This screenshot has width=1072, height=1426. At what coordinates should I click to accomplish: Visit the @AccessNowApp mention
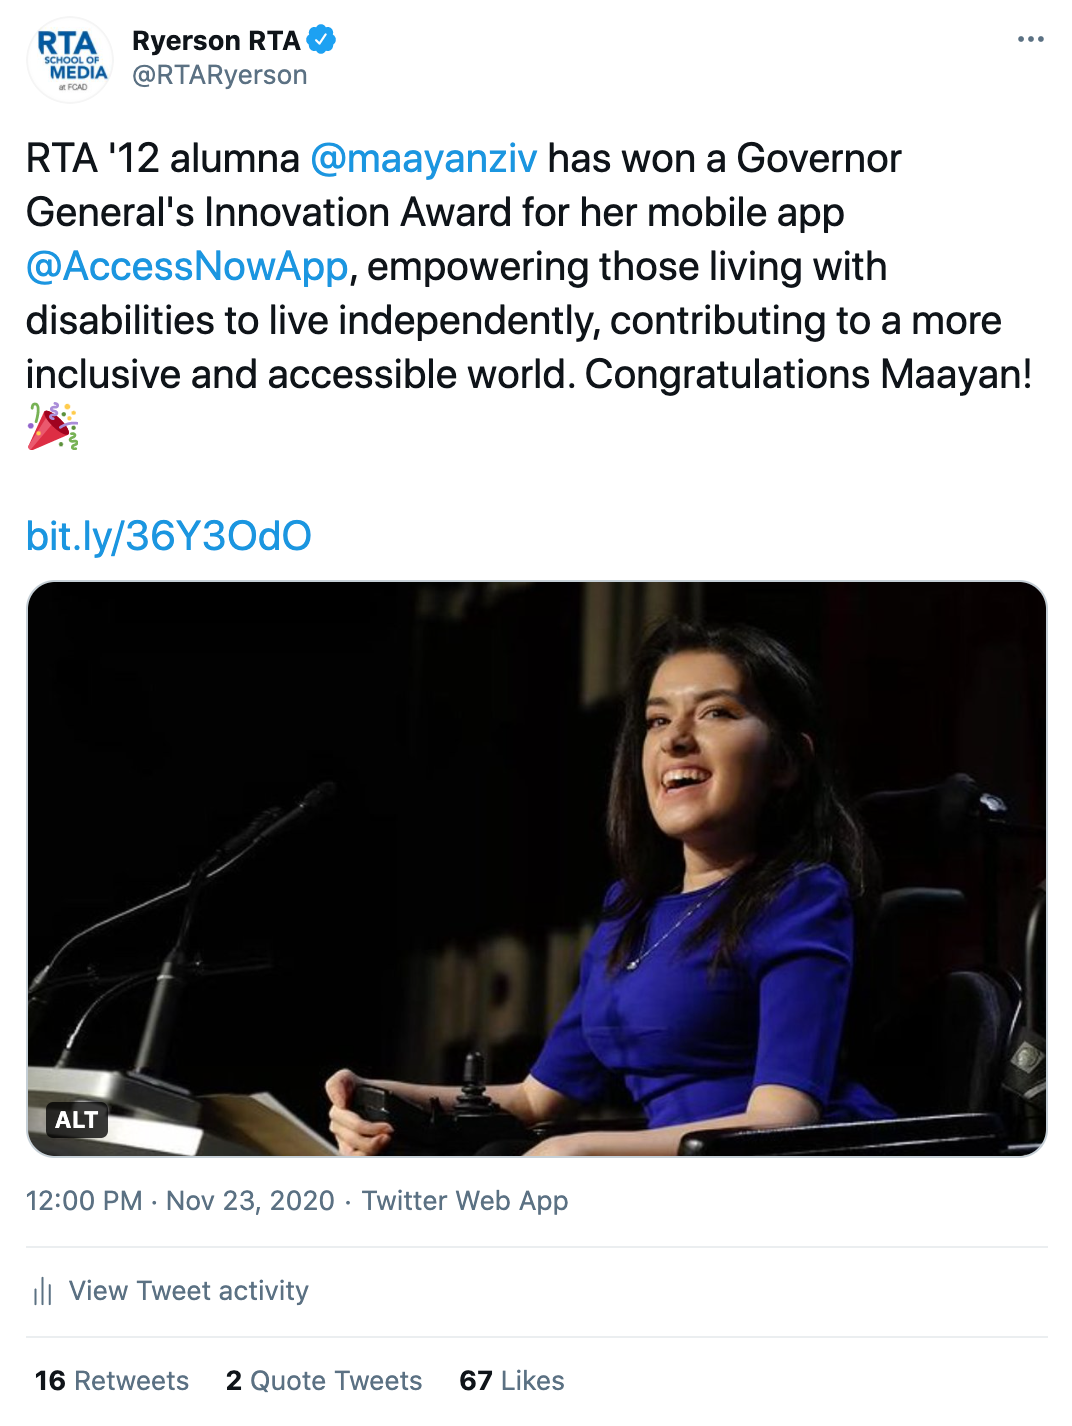[x=187, y=267]
